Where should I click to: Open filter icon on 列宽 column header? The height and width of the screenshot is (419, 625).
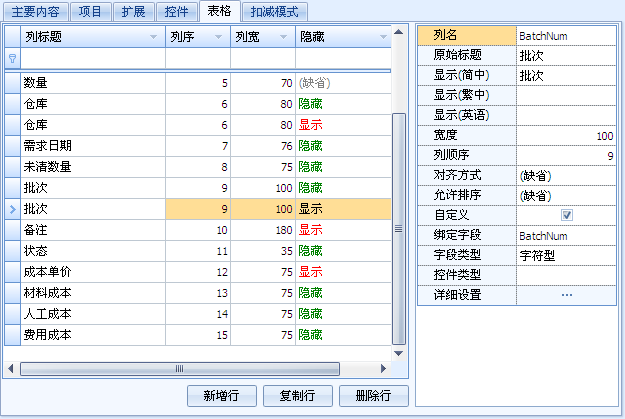click(283, 37)
